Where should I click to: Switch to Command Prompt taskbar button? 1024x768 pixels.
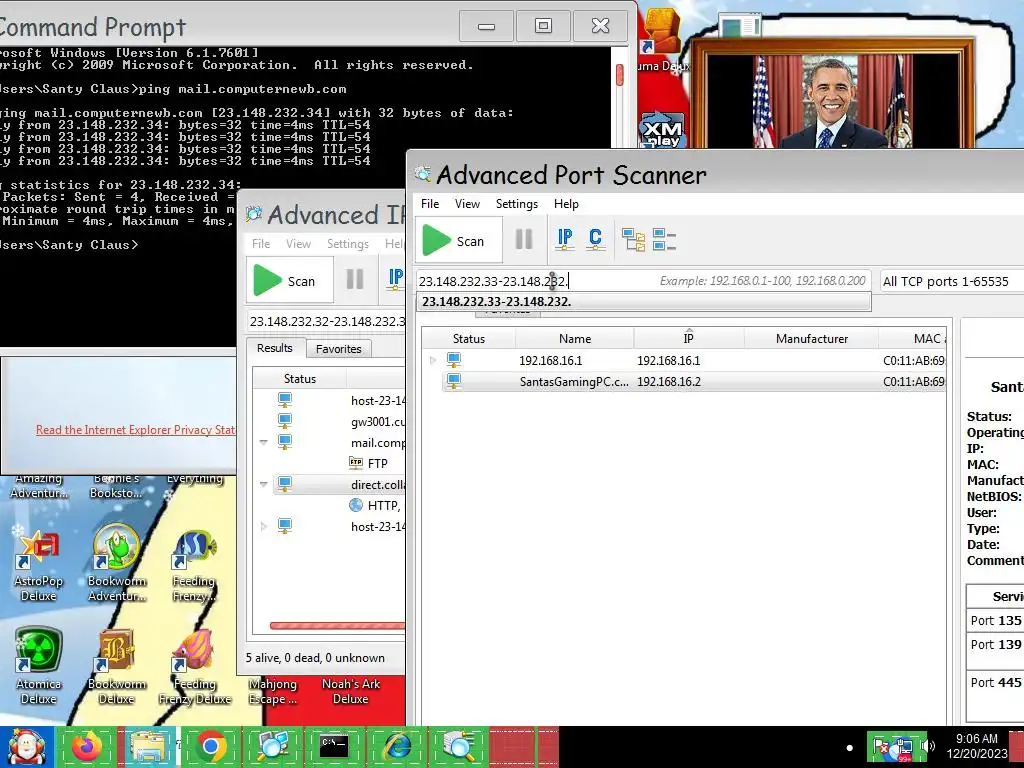tap(334, 746)
